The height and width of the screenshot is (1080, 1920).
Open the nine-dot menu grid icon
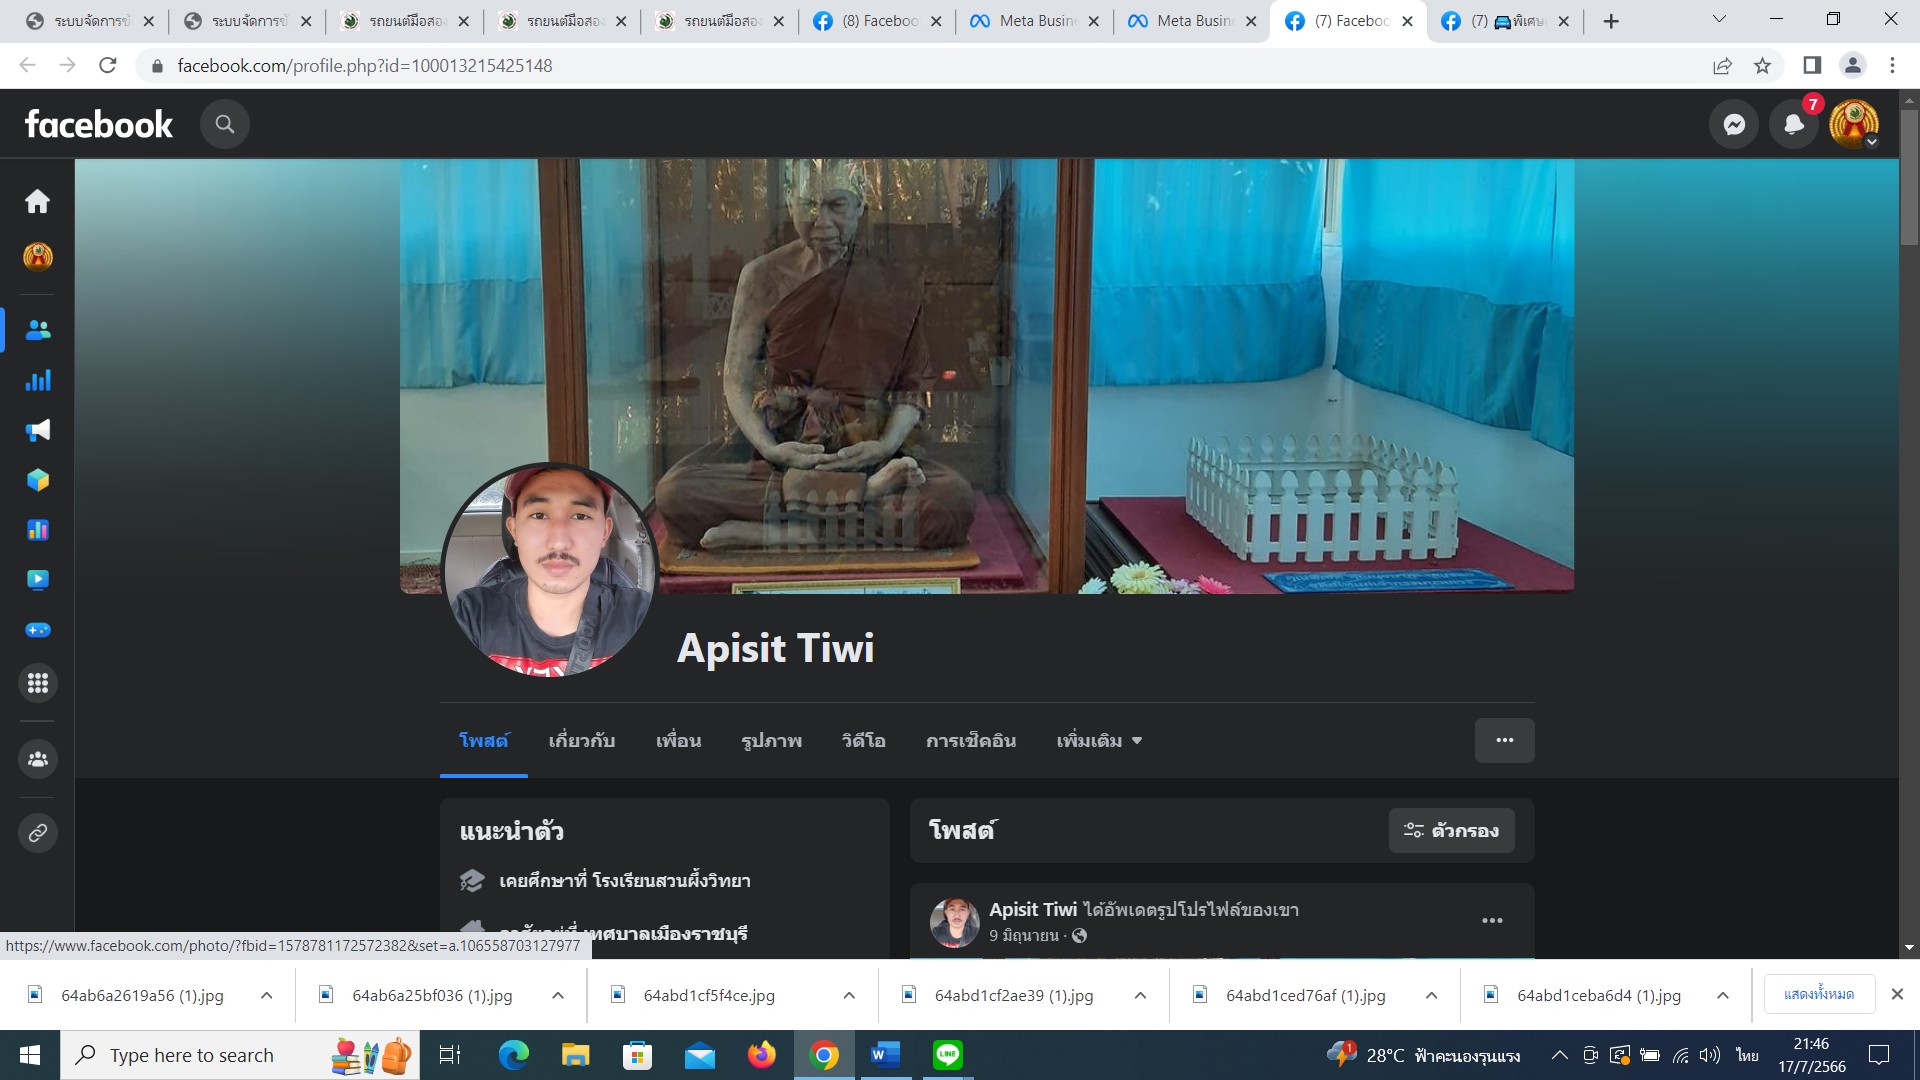click(38, 683)
